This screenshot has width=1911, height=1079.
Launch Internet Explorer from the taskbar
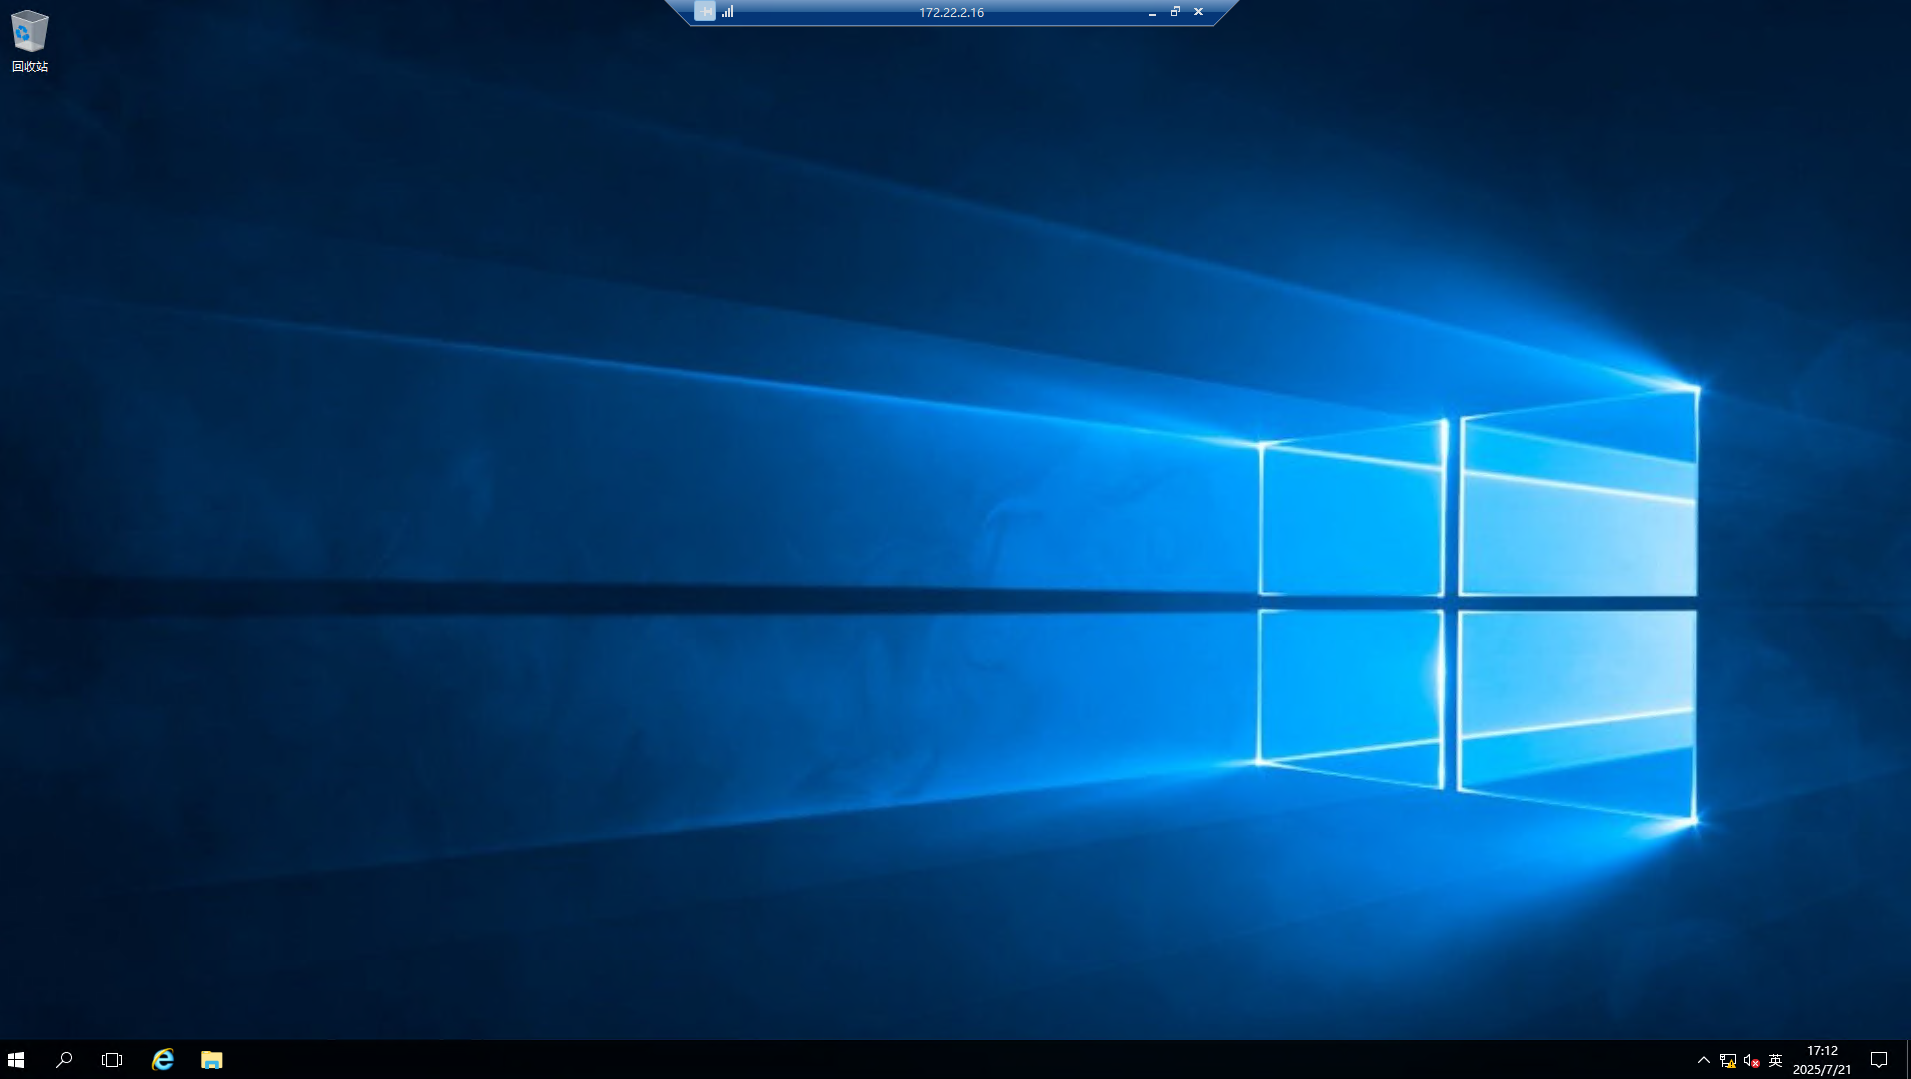[162, 1060]
